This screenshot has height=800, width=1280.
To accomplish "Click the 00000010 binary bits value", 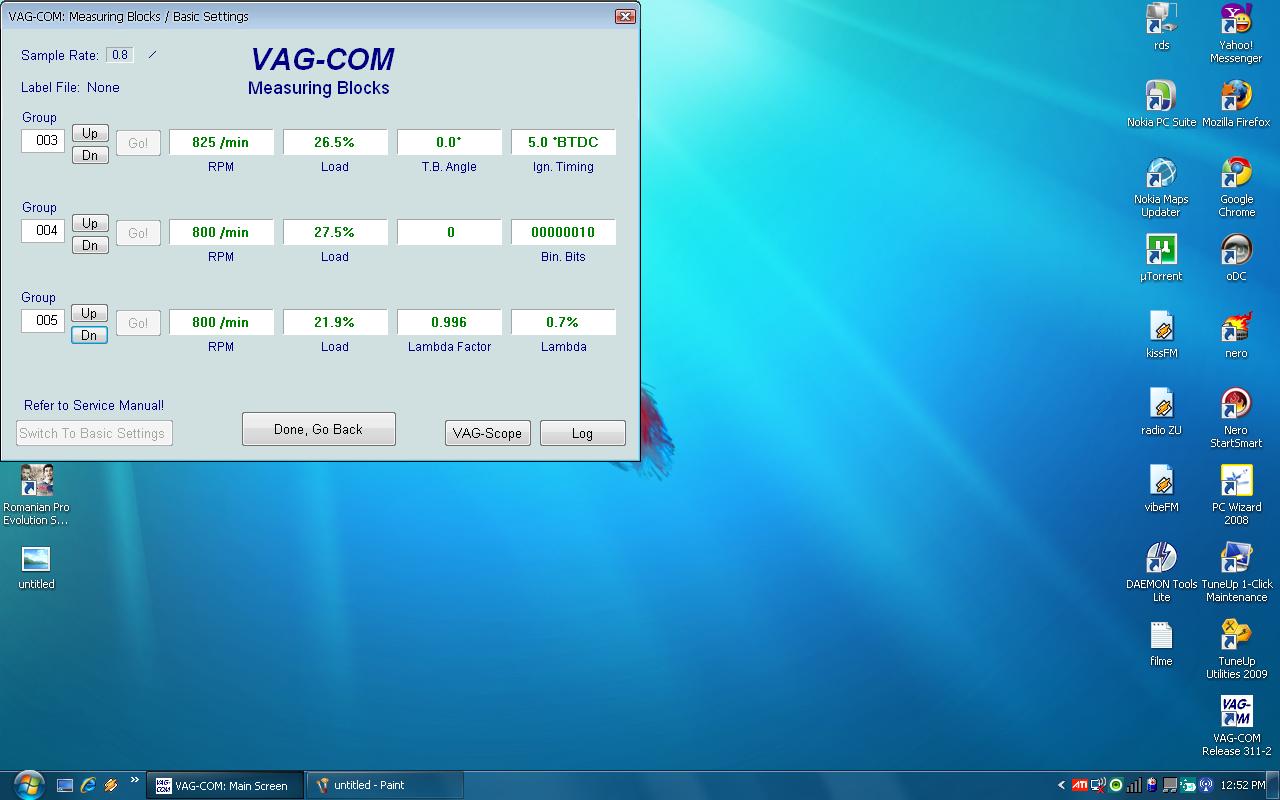I will click(x=563, y=232).
